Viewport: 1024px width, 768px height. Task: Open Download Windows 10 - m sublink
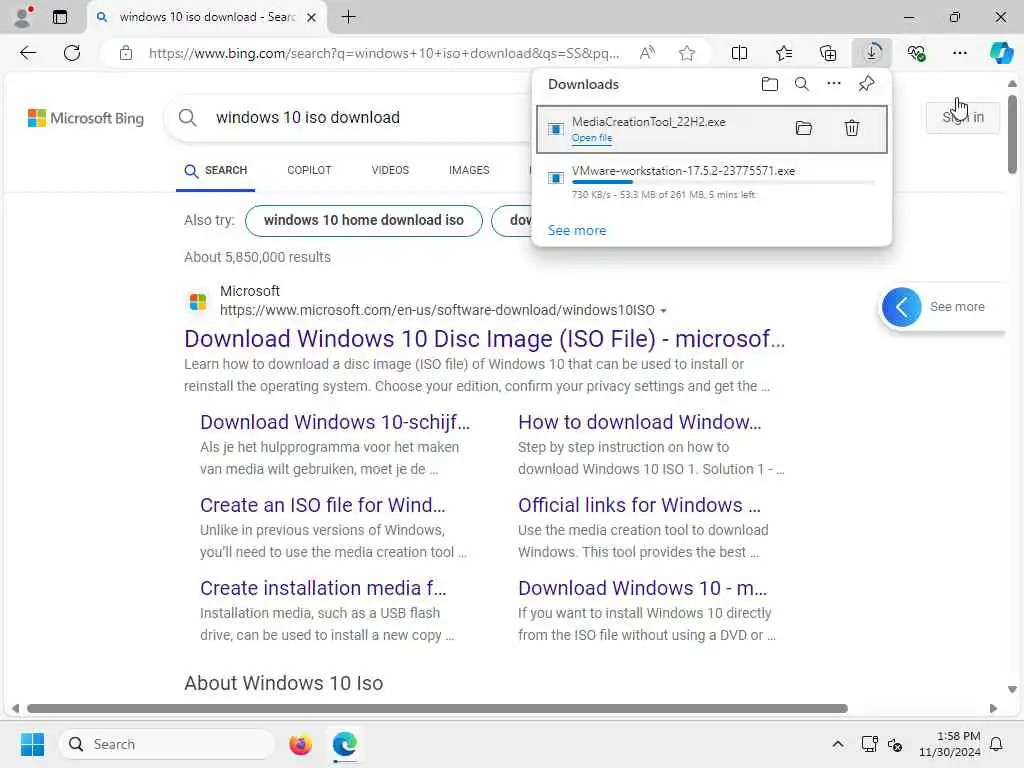(x=643, y=588)
